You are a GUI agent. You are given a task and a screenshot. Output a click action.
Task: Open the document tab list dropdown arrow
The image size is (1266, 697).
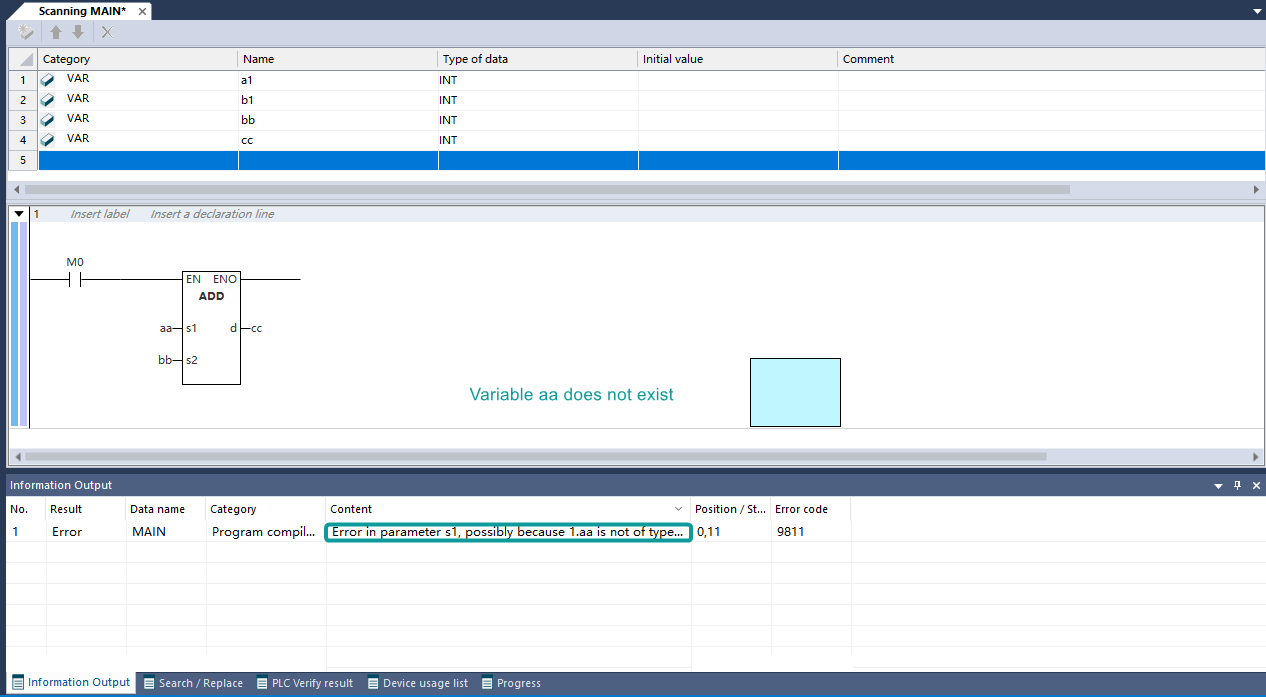tap(1257, 10)
